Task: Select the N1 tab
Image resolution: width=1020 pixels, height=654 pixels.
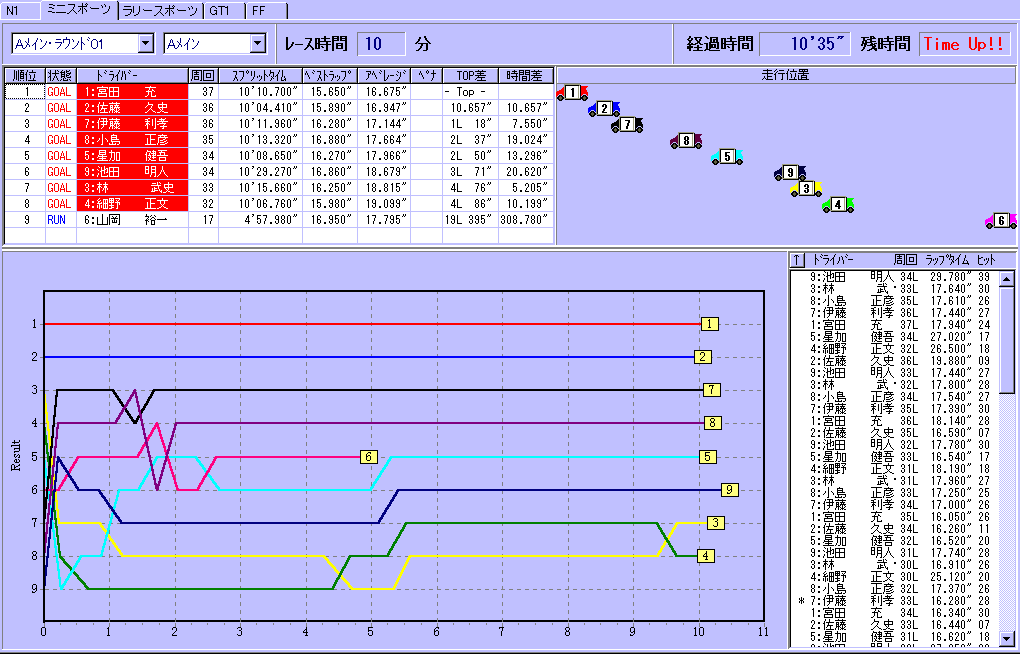Action: coord(15,10)
